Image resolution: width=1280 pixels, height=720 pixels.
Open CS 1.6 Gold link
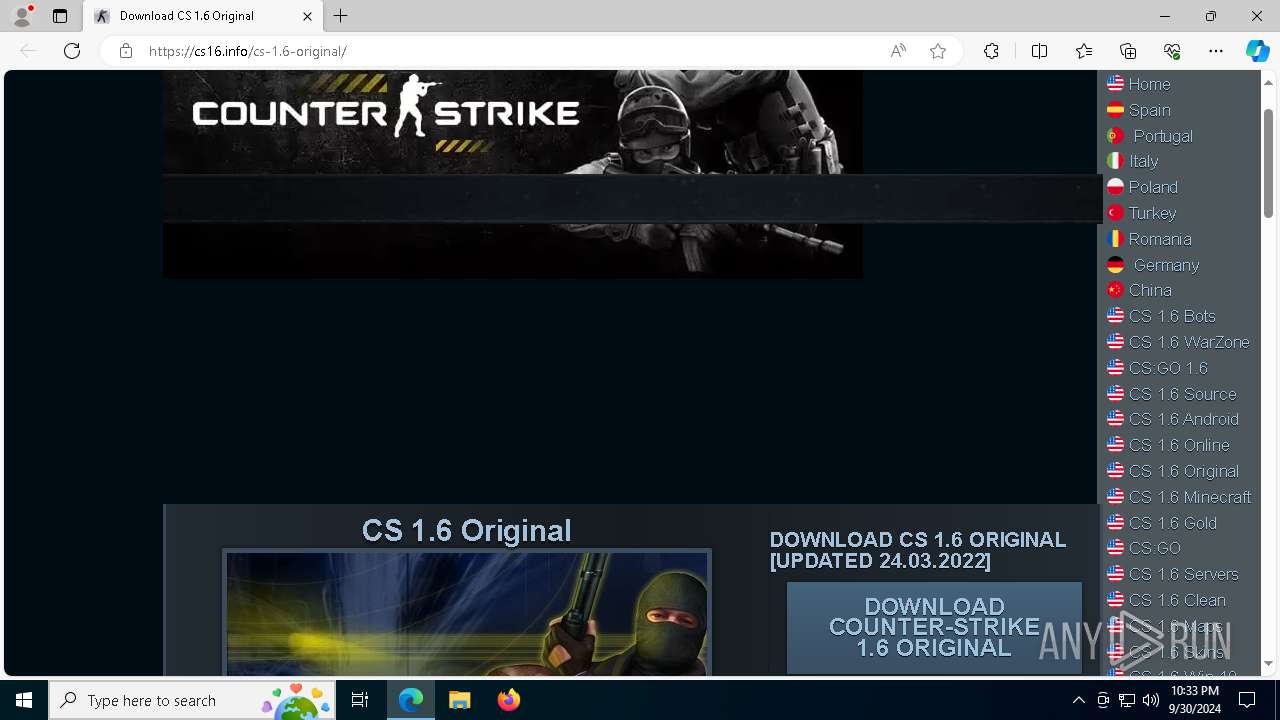1173,523
